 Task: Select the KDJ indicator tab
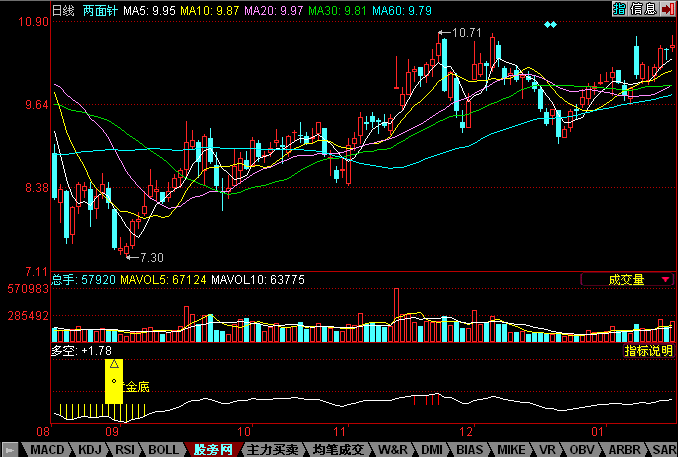coord(91,450)
